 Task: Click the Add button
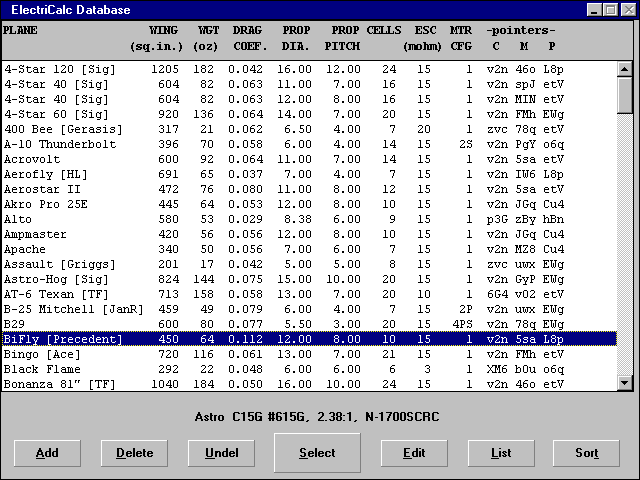tap(47, 453)
